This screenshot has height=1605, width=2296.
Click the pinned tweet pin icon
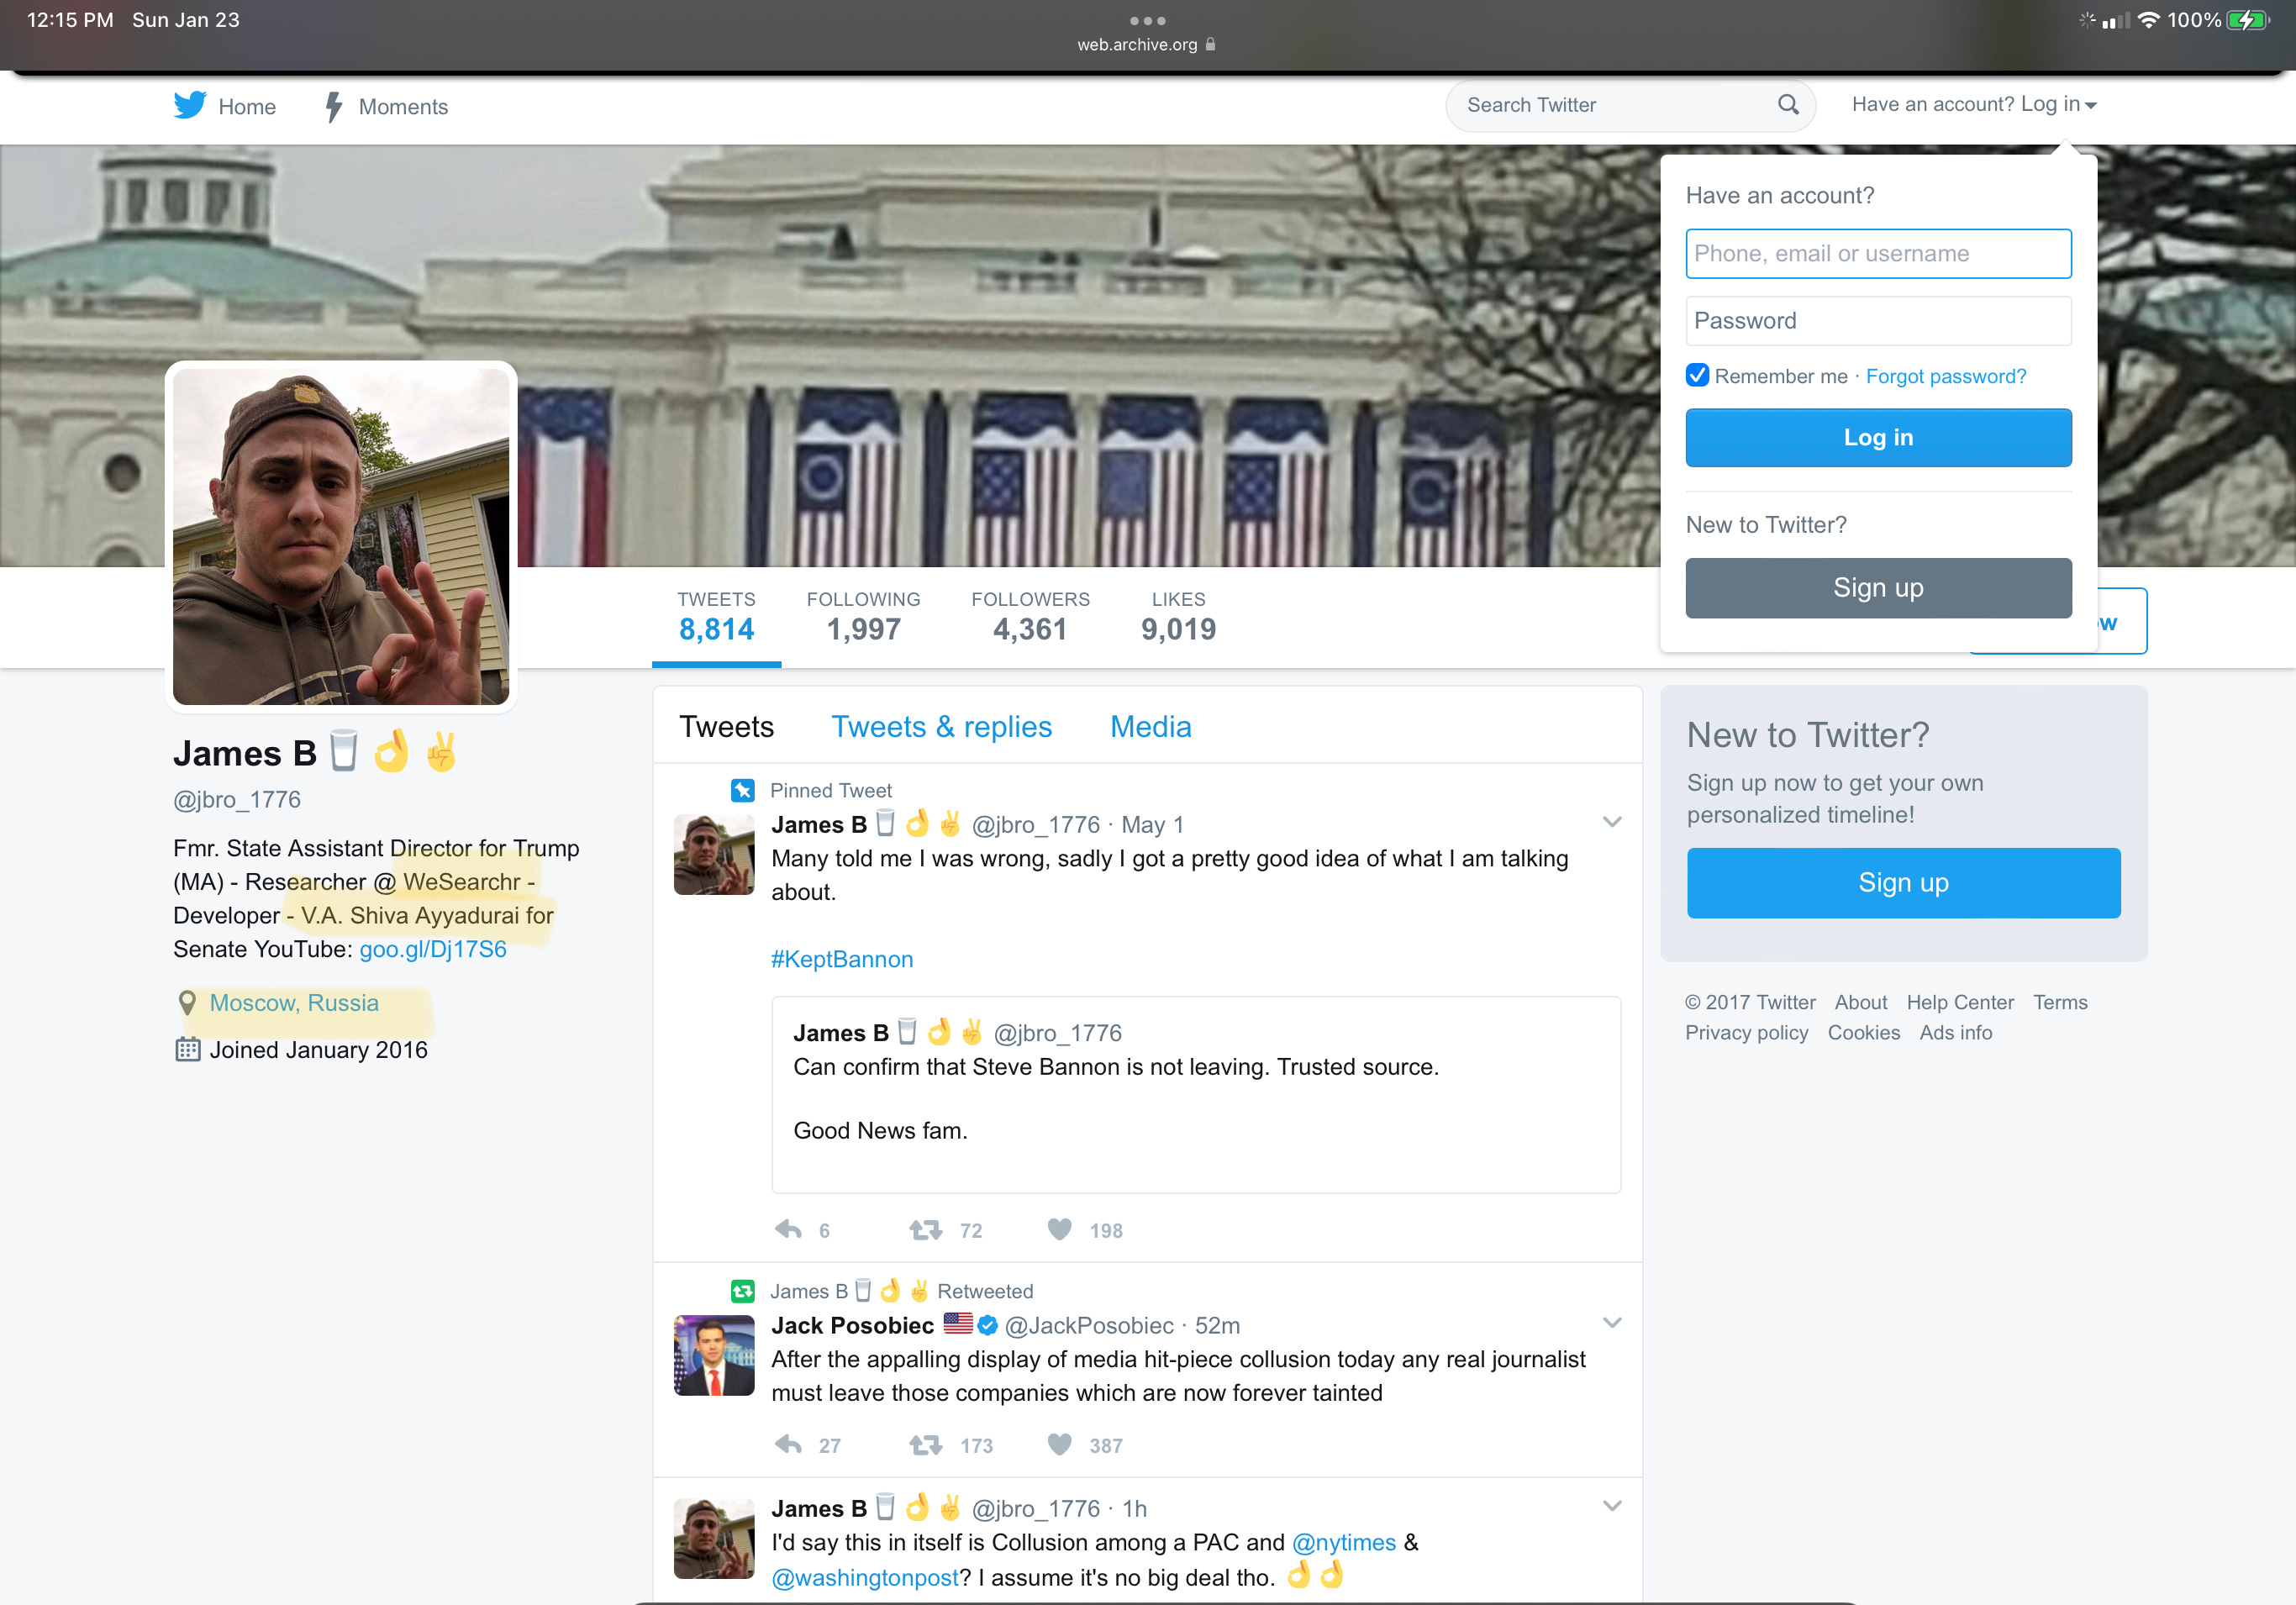tap(742, 790)
